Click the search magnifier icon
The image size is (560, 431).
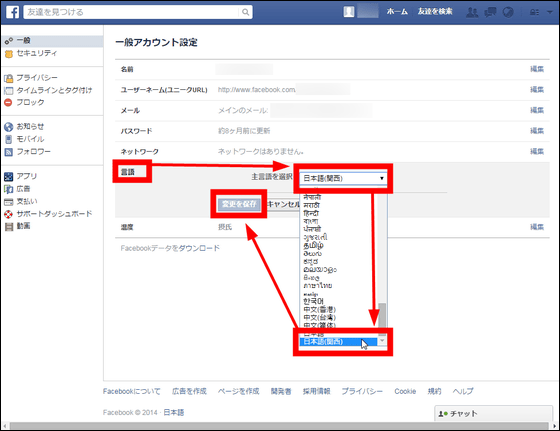[245, 12]
